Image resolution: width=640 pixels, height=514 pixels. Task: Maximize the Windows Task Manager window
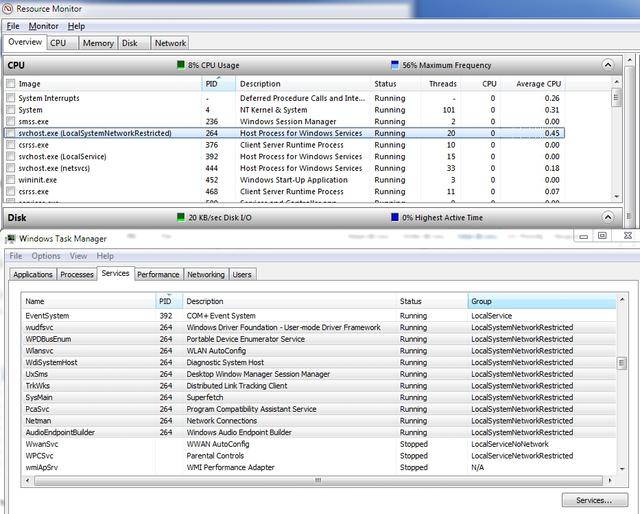point(602,236)
